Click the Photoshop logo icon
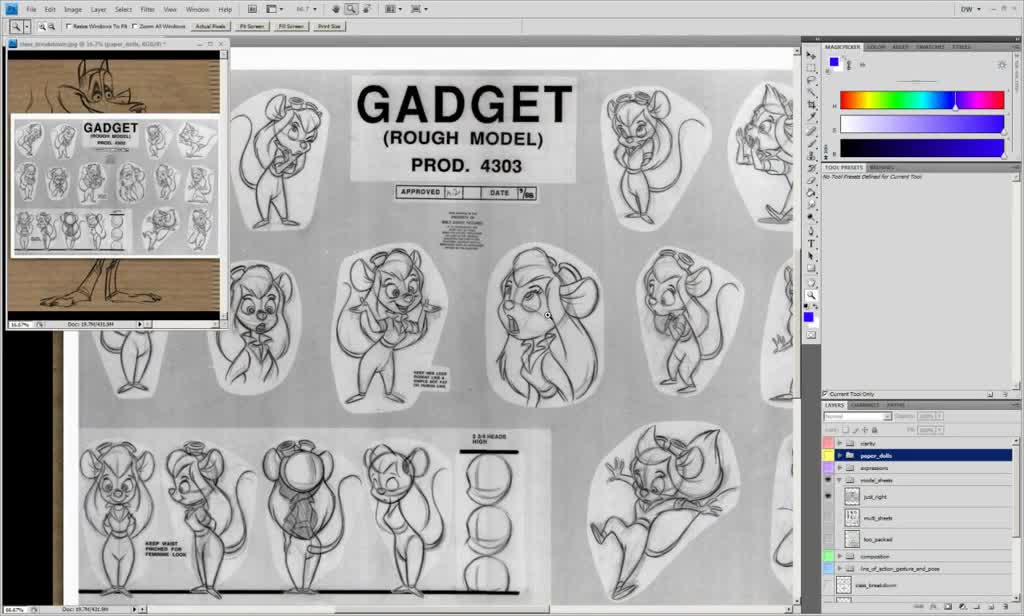This screenshot has width=1024, height=616. [x=11, y=9]
